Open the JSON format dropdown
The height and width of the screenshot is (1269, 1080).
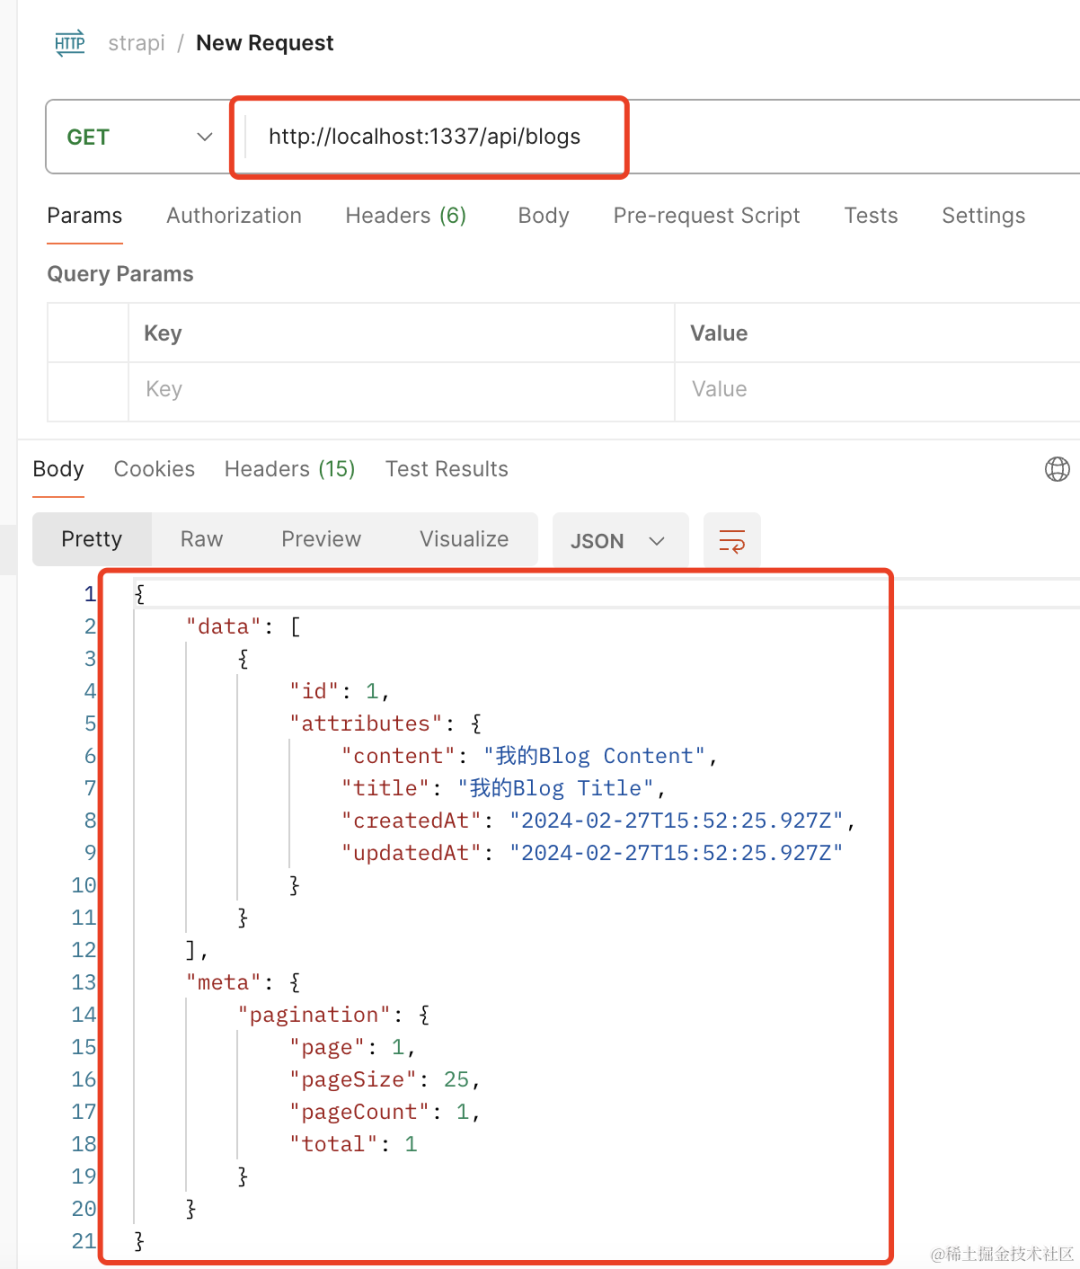tap(620, 541)
